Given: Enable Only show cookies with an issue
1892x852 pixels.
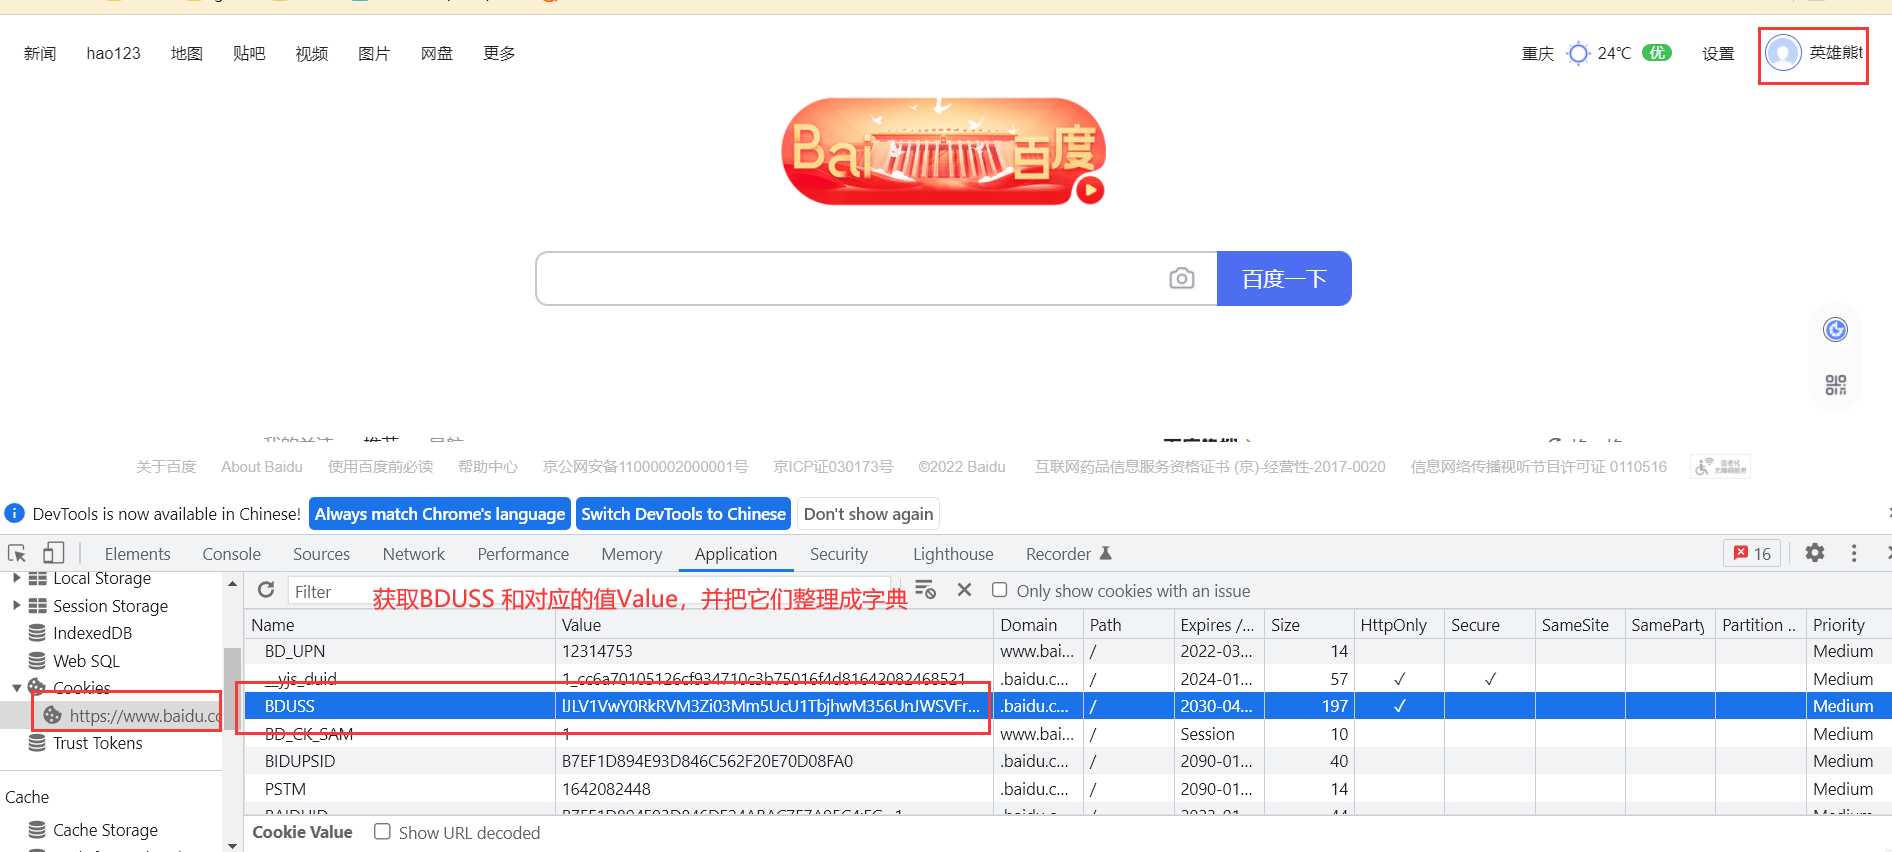Looking at the screenshot, I should (x=999, y=590).
